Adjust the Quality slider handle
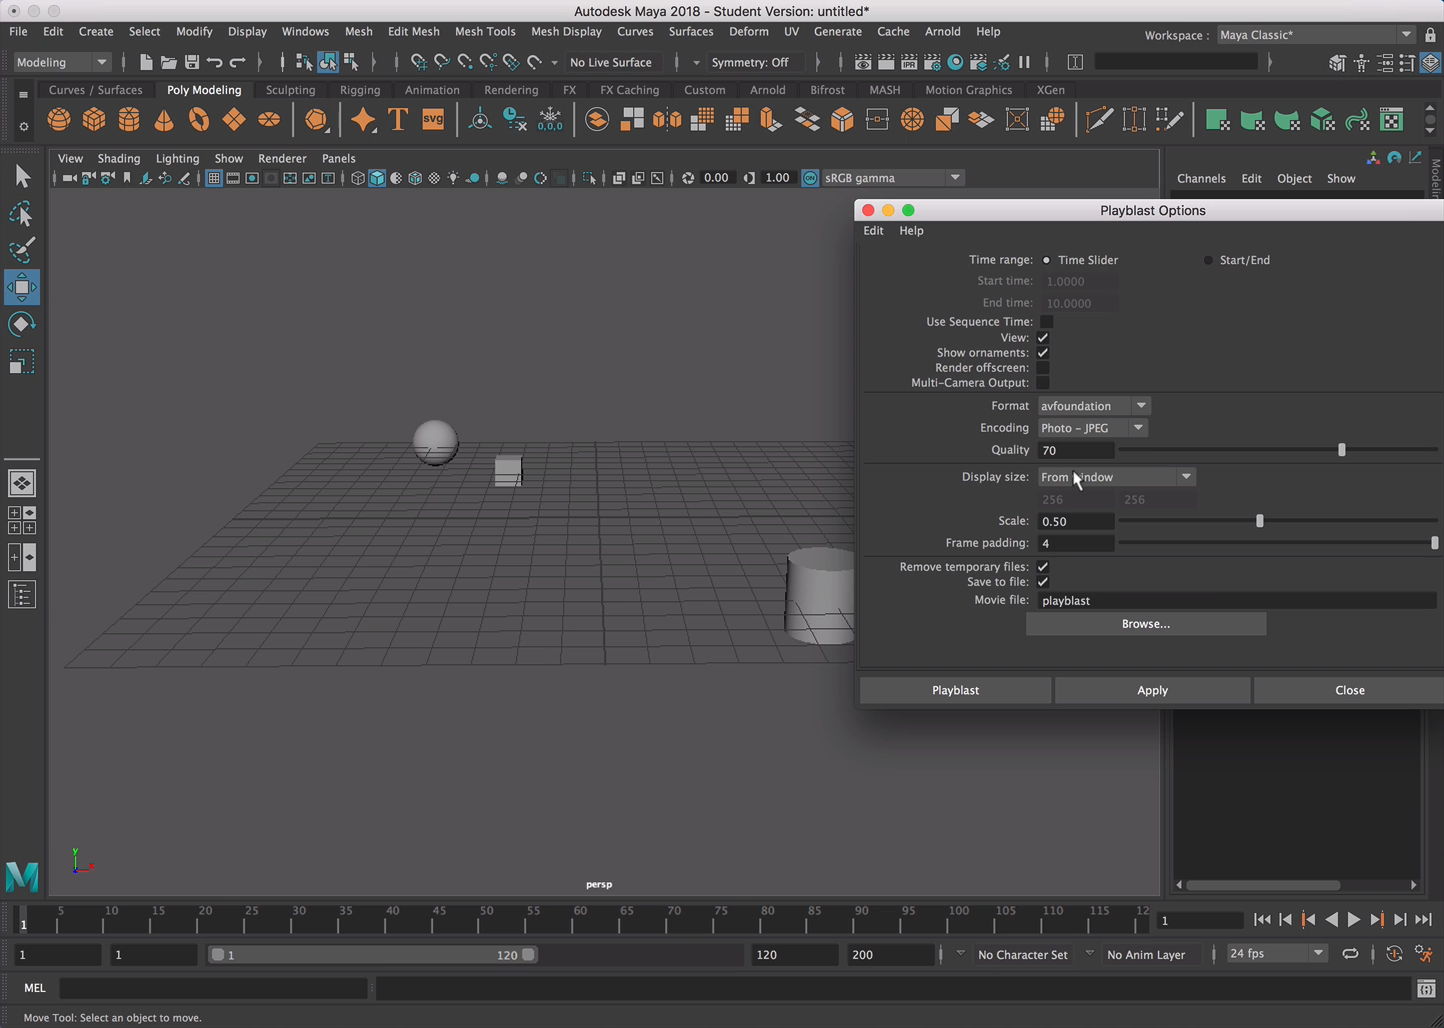 [1341, 450]
